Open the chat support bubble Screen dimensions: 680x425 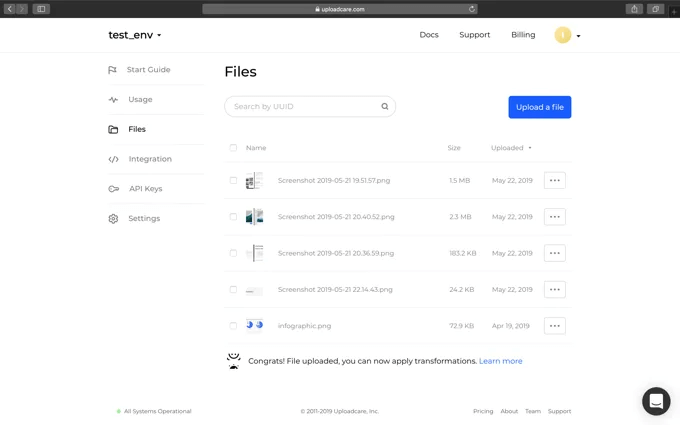tap(656, 401)
